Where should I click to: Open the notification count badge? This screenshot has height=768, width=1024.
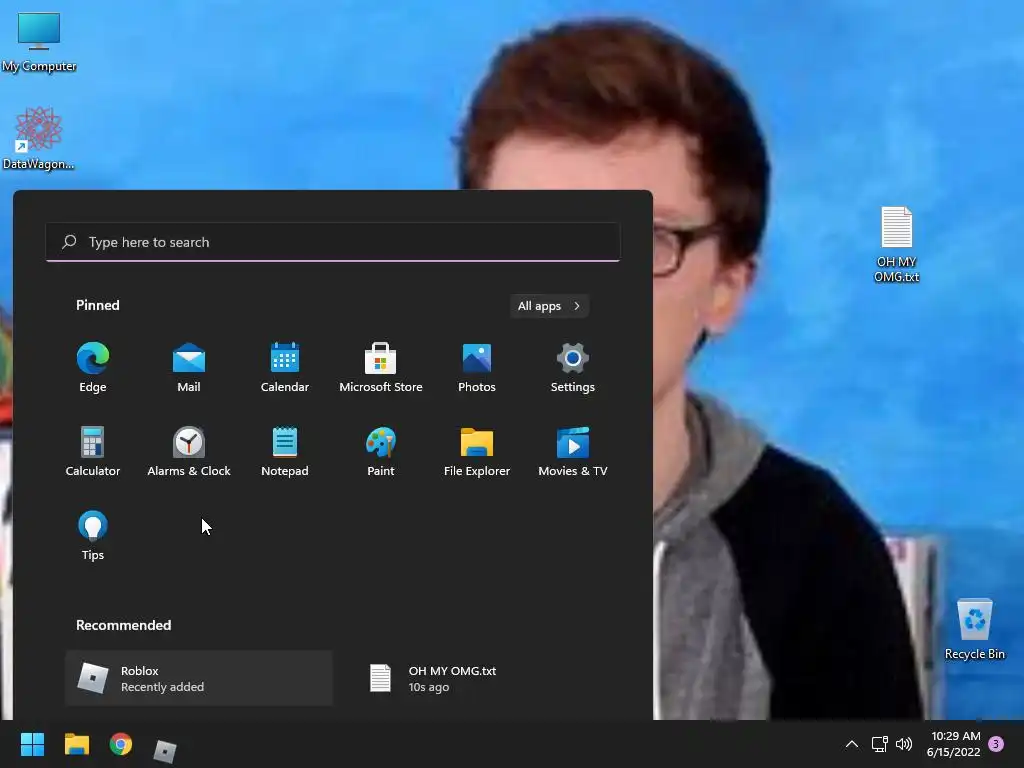(x=996, y=744)
